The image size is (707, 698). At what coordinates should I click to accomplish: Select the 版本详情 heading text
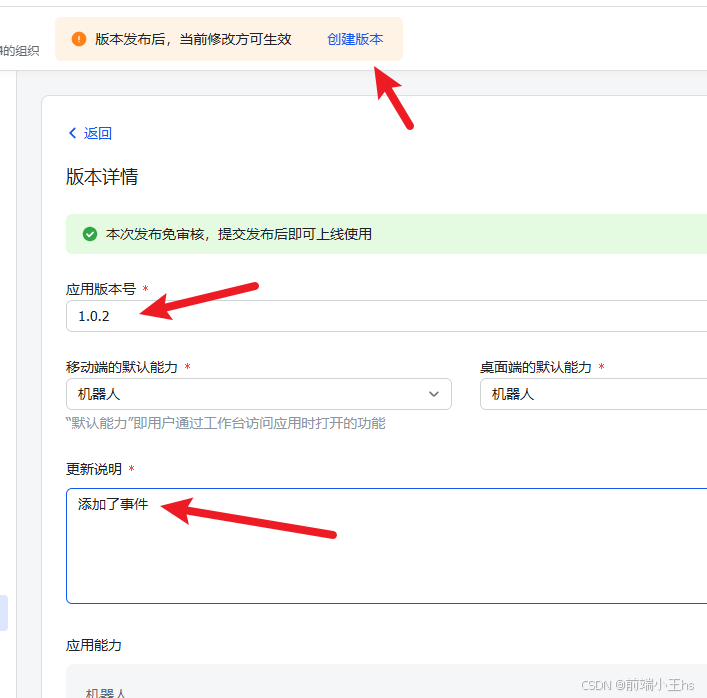(x=102, y=176)
